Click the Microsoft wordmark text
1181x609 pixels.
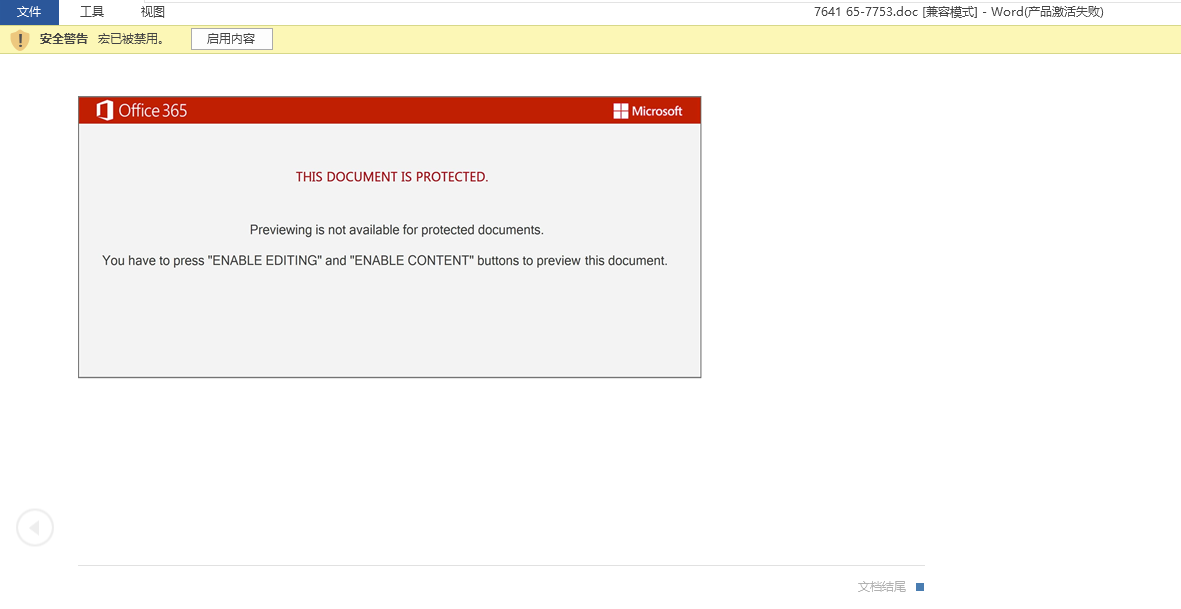pyautogui.click(x=657, y=111)
